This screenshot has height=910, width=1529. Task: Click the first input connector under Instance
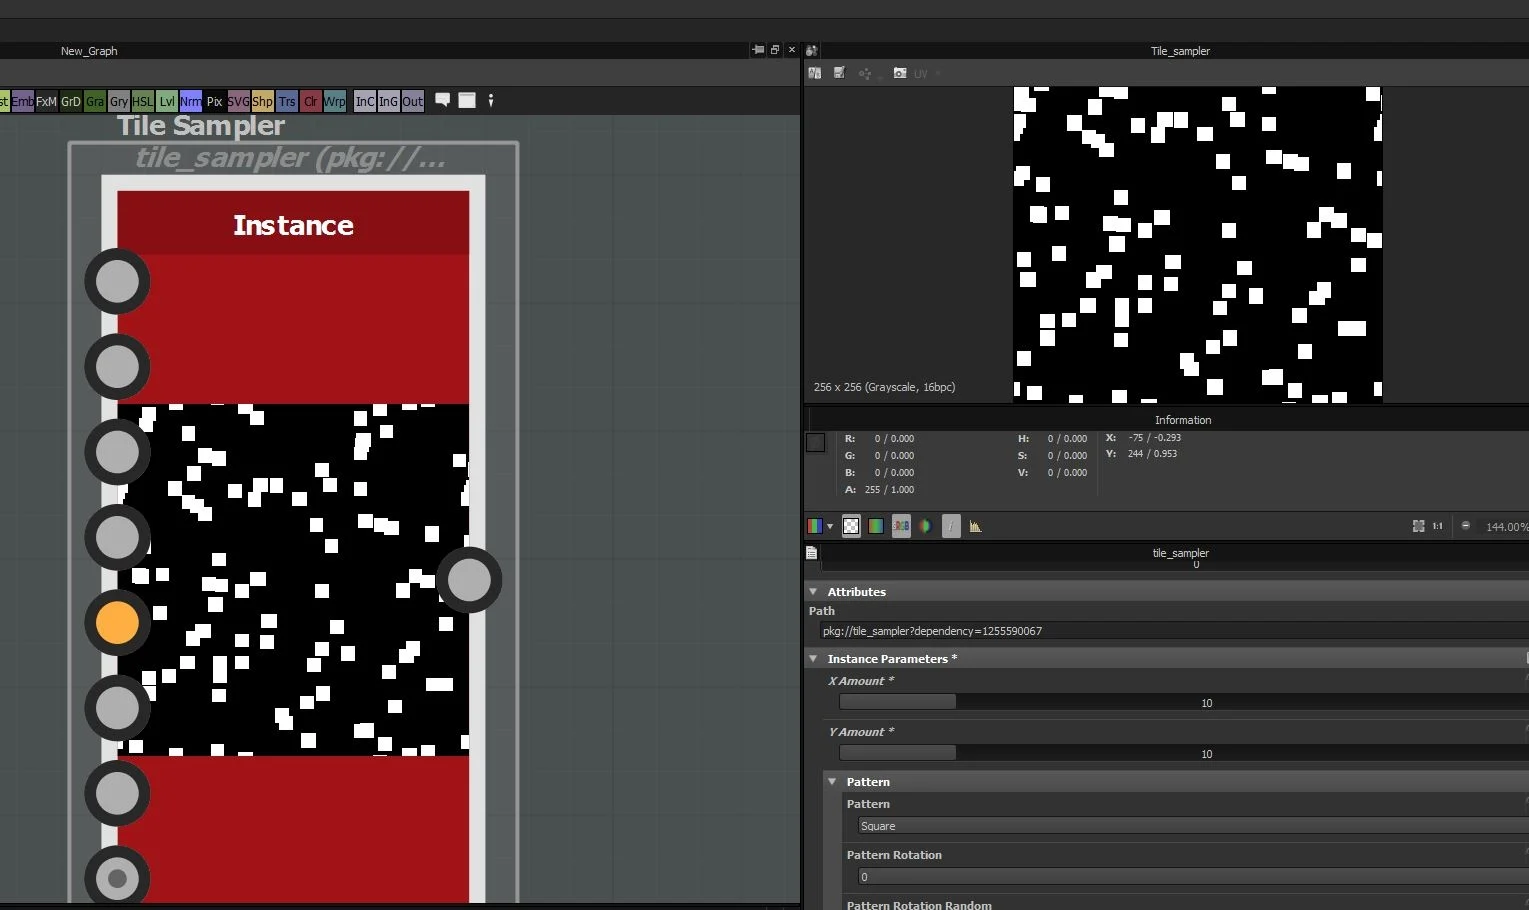pyautogui.click(x=117, y=282)
